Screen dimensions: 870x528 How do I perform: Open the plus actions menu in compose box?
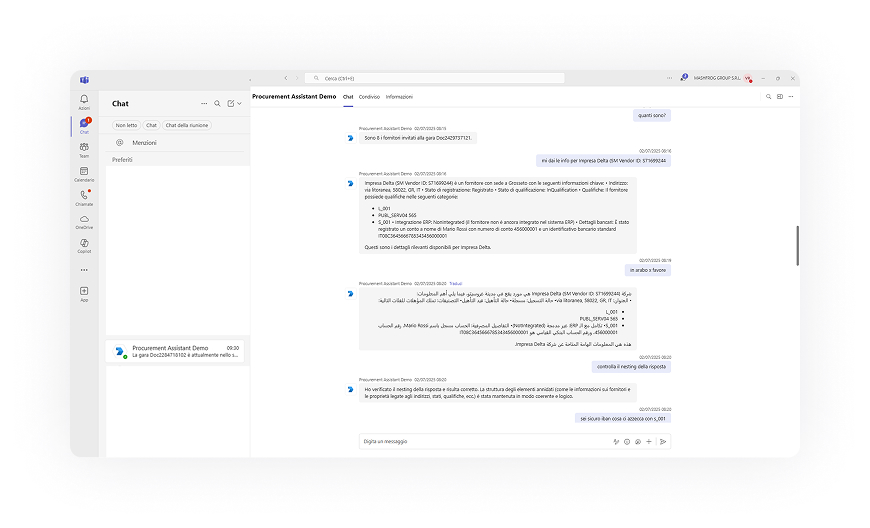point(649,441)
